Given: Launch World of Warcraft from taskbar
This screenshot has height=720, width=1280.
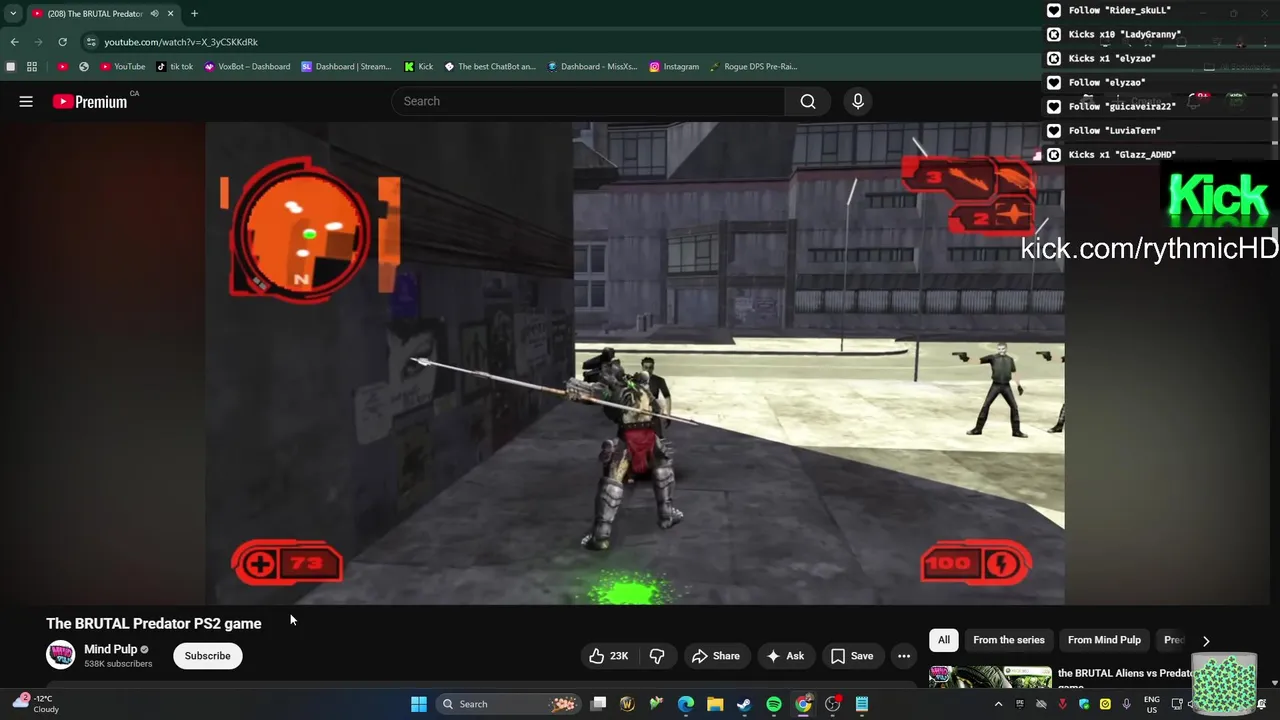Looking at the screenshot, I should (627, 704).
